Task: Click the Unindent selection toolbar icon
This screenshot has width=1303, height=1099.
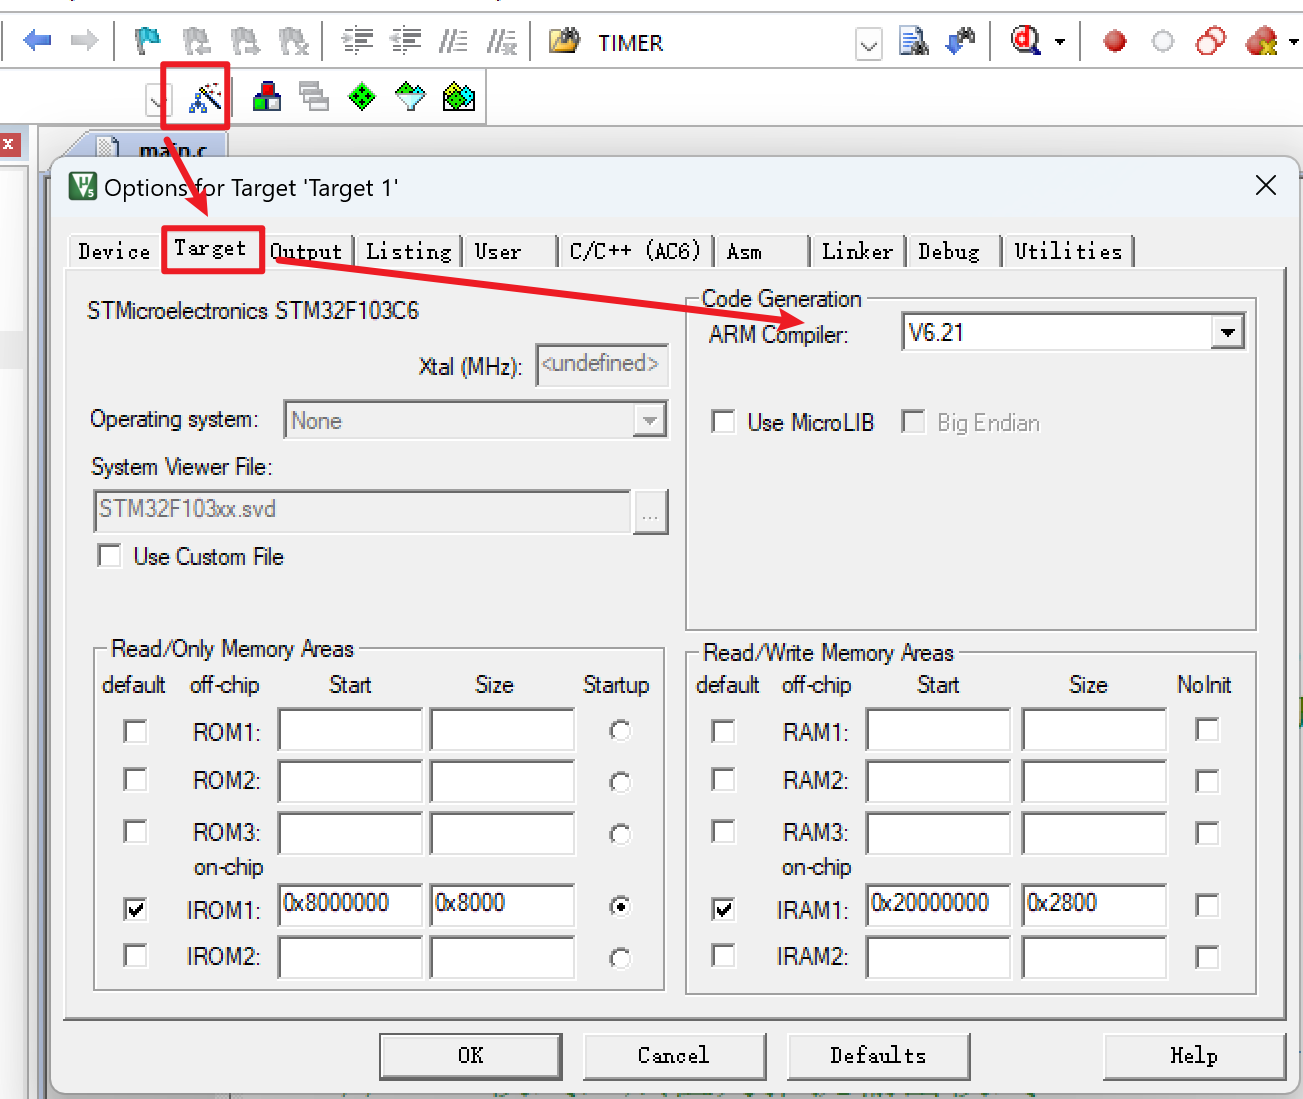Action: pos(405,41)
